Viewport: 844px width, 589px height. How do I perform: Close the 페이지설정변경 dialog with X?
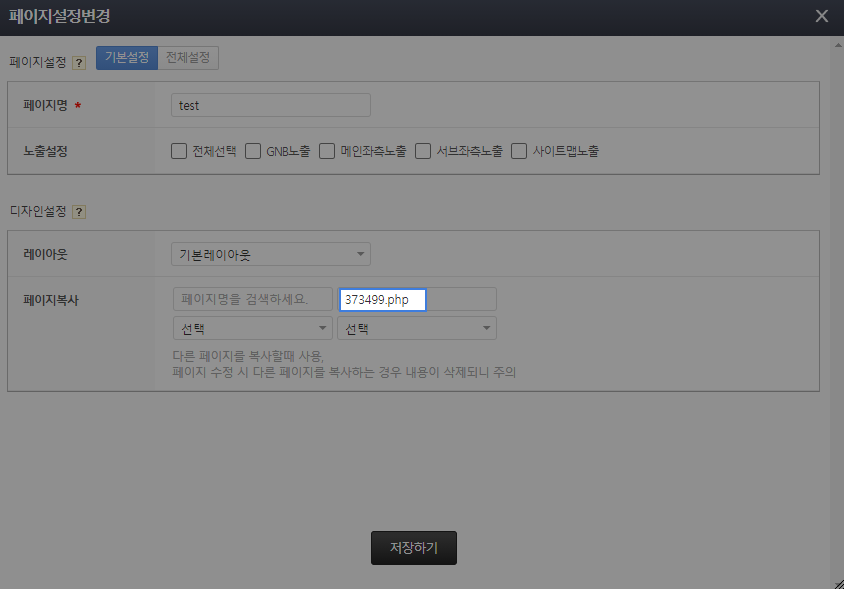pyautogui.click(x=822, y=16)
